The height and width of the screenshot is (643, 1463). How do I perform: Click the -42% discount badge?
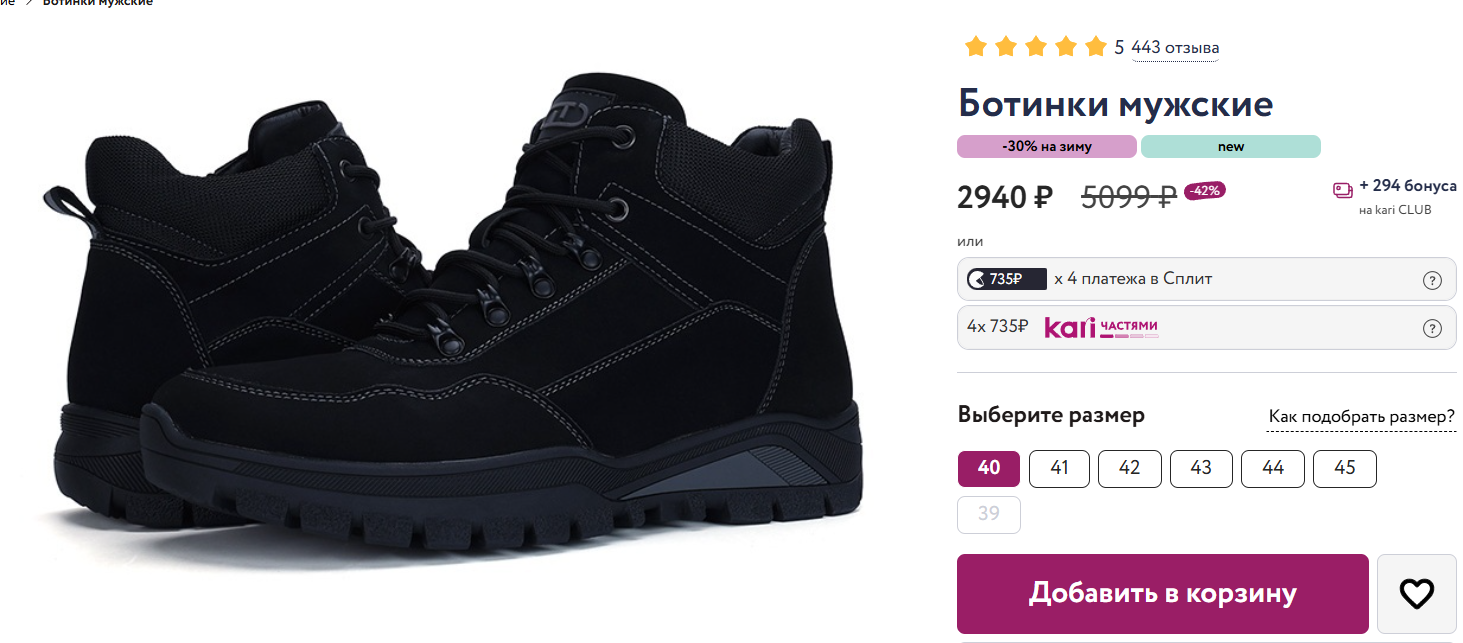pyautogui.click(x=1205, y=190)
